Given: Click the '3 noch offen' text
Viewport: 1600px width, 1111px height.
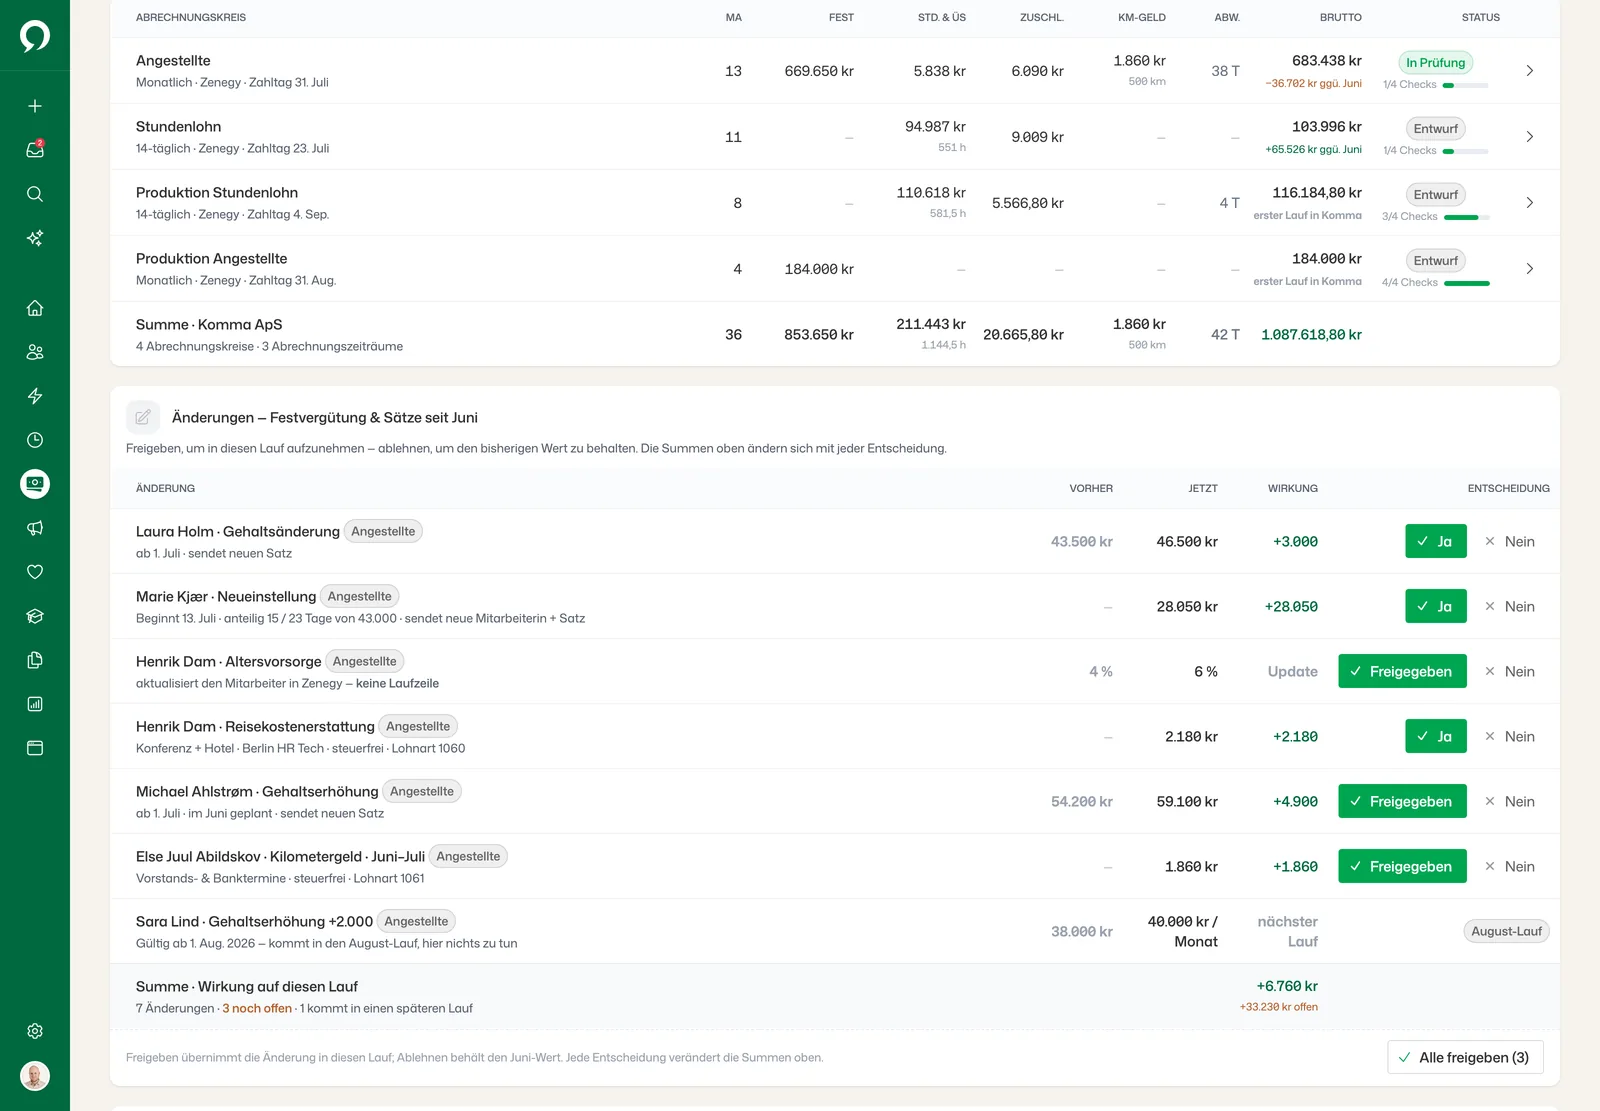Looking at the screenshot, I should (257, 1008).
